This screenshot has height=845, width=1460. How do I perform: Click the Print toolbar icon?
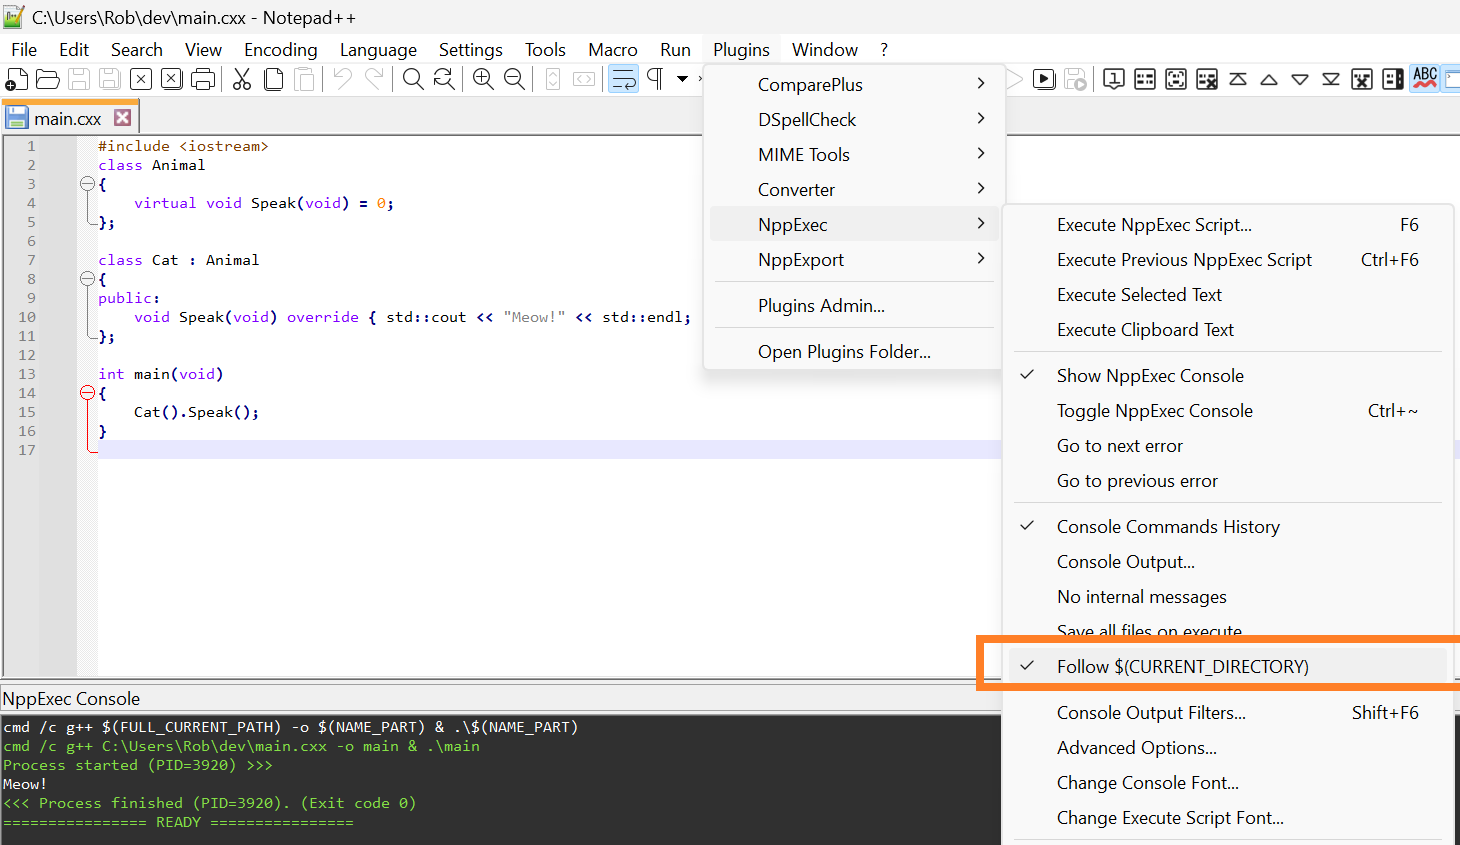[203, 80]
